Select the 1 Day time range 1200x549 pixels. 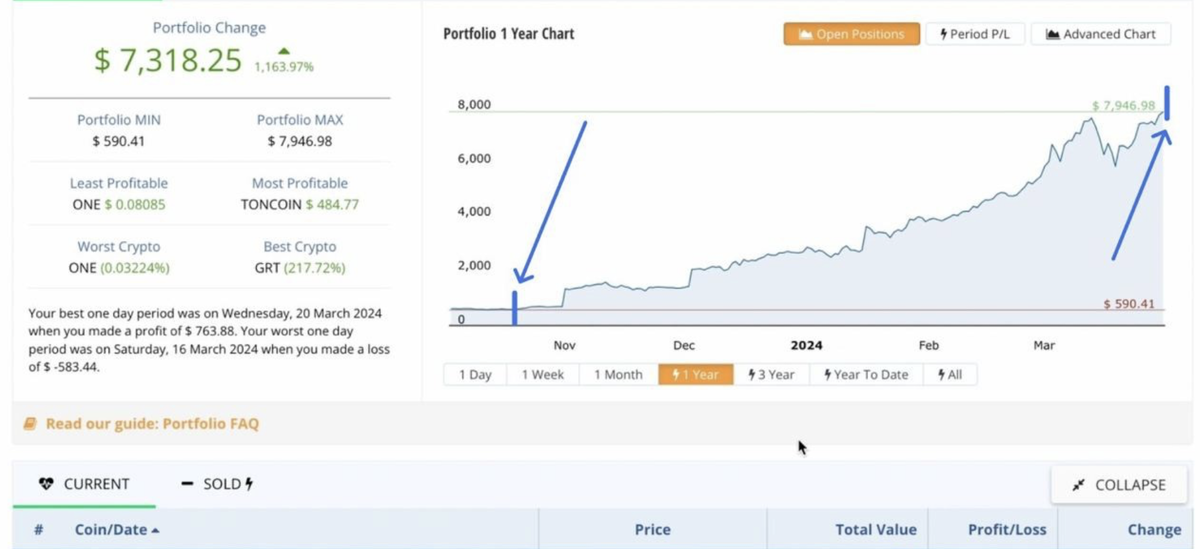(475, 375)
